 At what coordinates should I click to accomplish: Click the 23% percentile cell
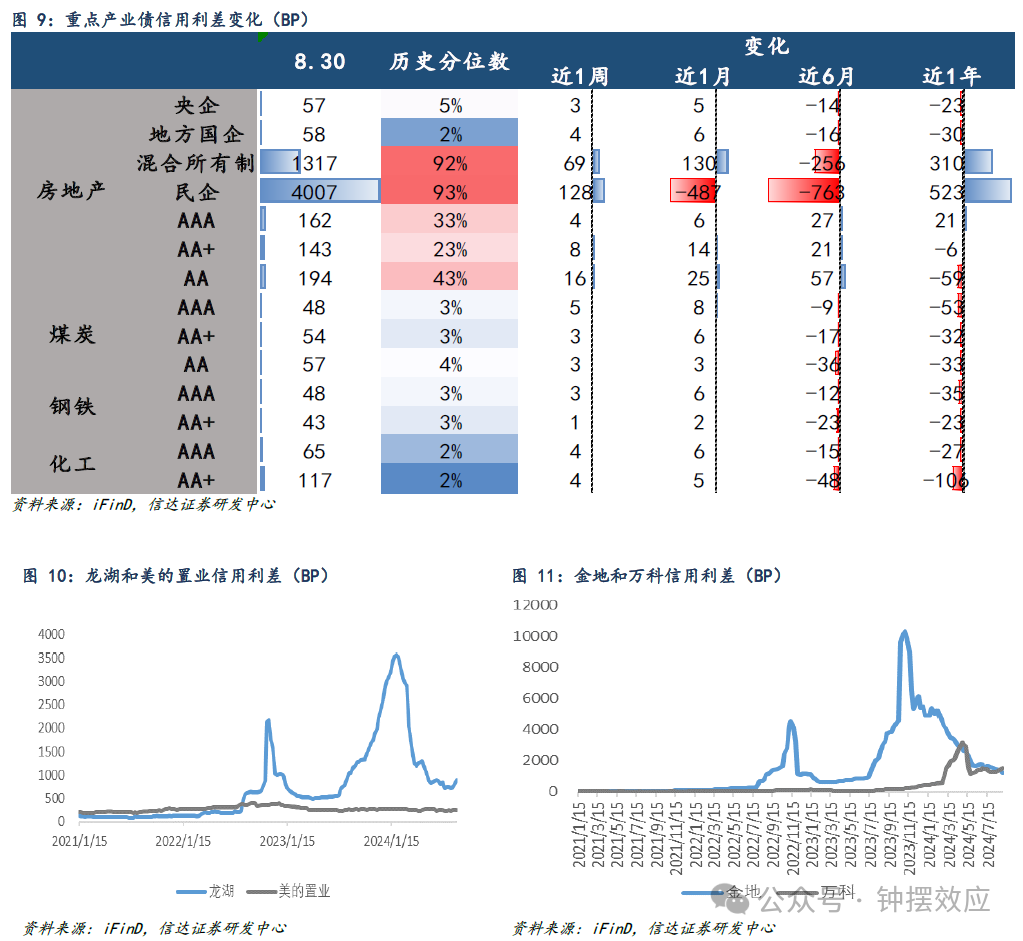point(450,249)
